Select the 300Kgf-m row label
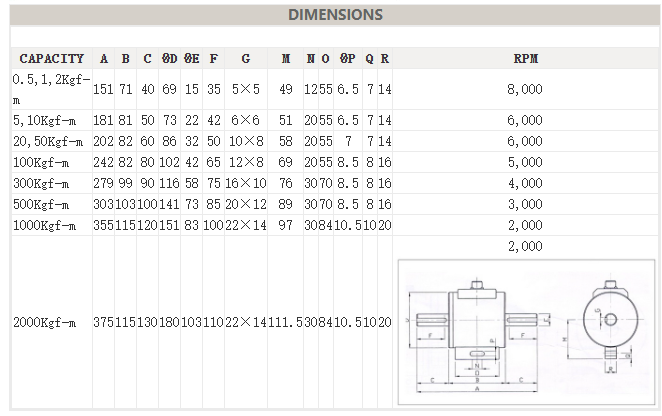Image resolution: width=662 pixels, height=416 pixels. click(41, 183)
